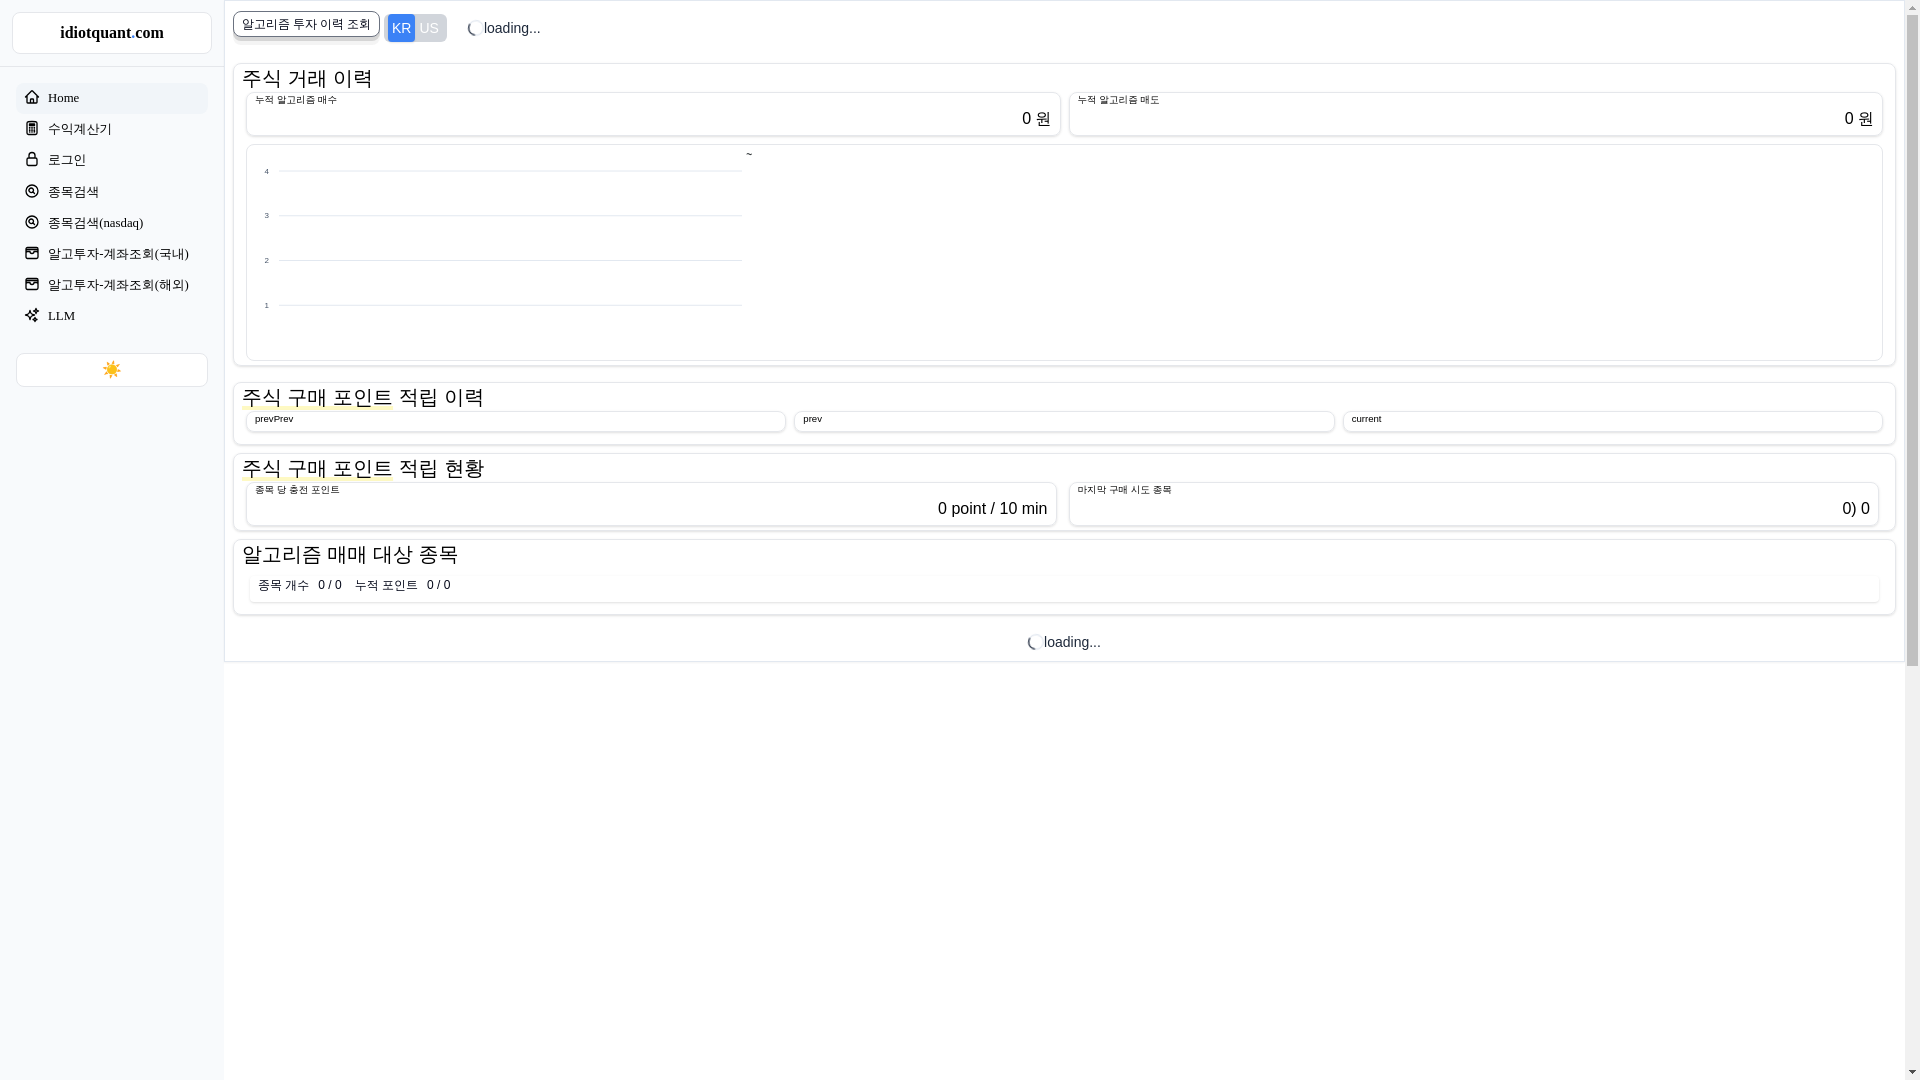Screen dimensions: 1920x1080
Task: Click the 주식 구매 포인트 적립 이력 heading
Action: pyautogui.click(x=363, y=397)
